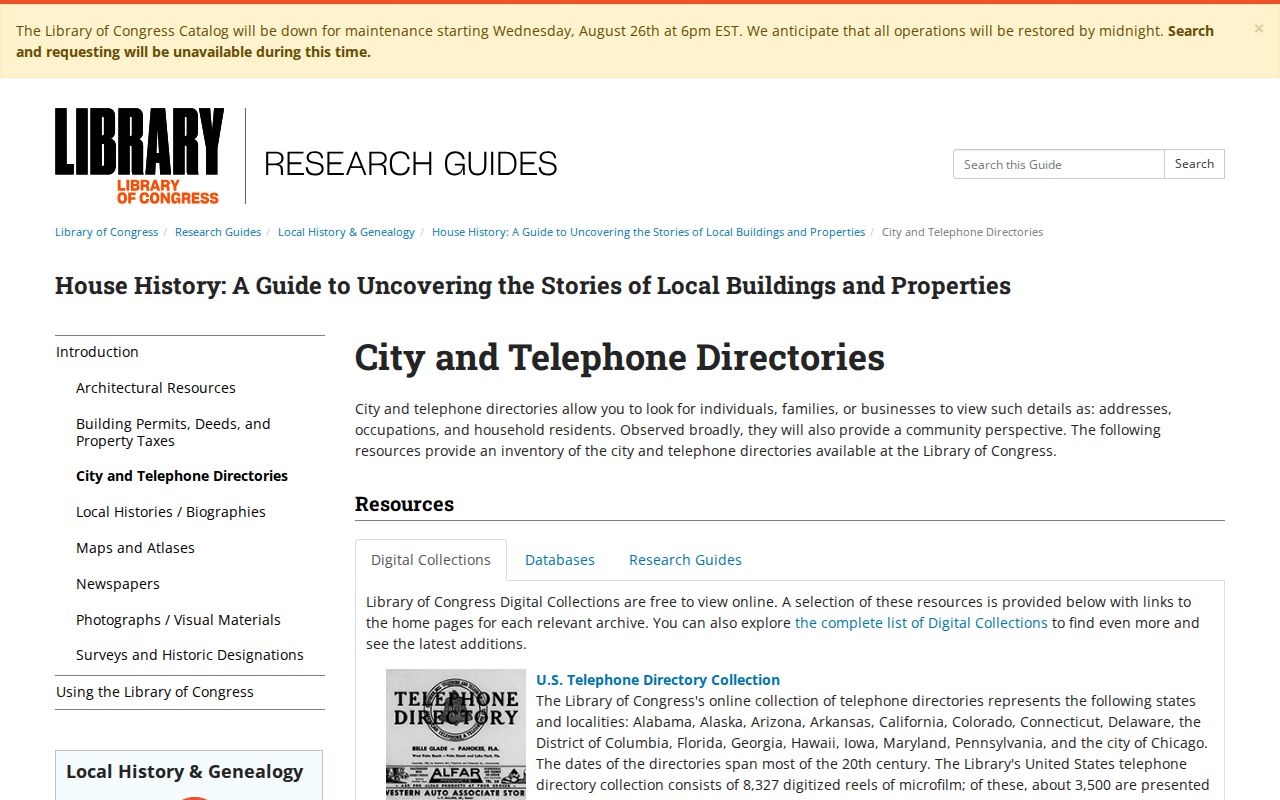Open House History guide breadcrumb link
Screen dimensions: 1280x800
click(648, 232)
